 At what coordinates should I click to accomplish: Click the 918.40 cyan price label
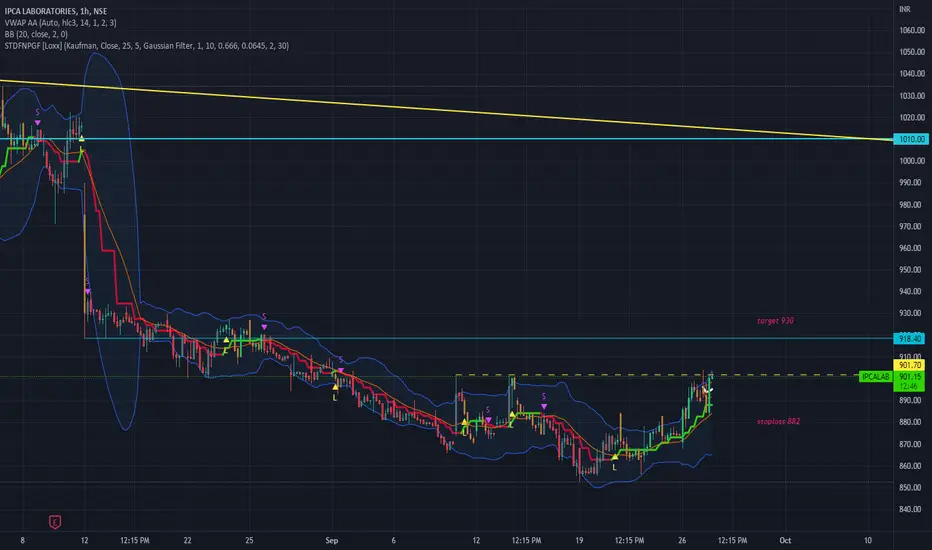(909, 338)
